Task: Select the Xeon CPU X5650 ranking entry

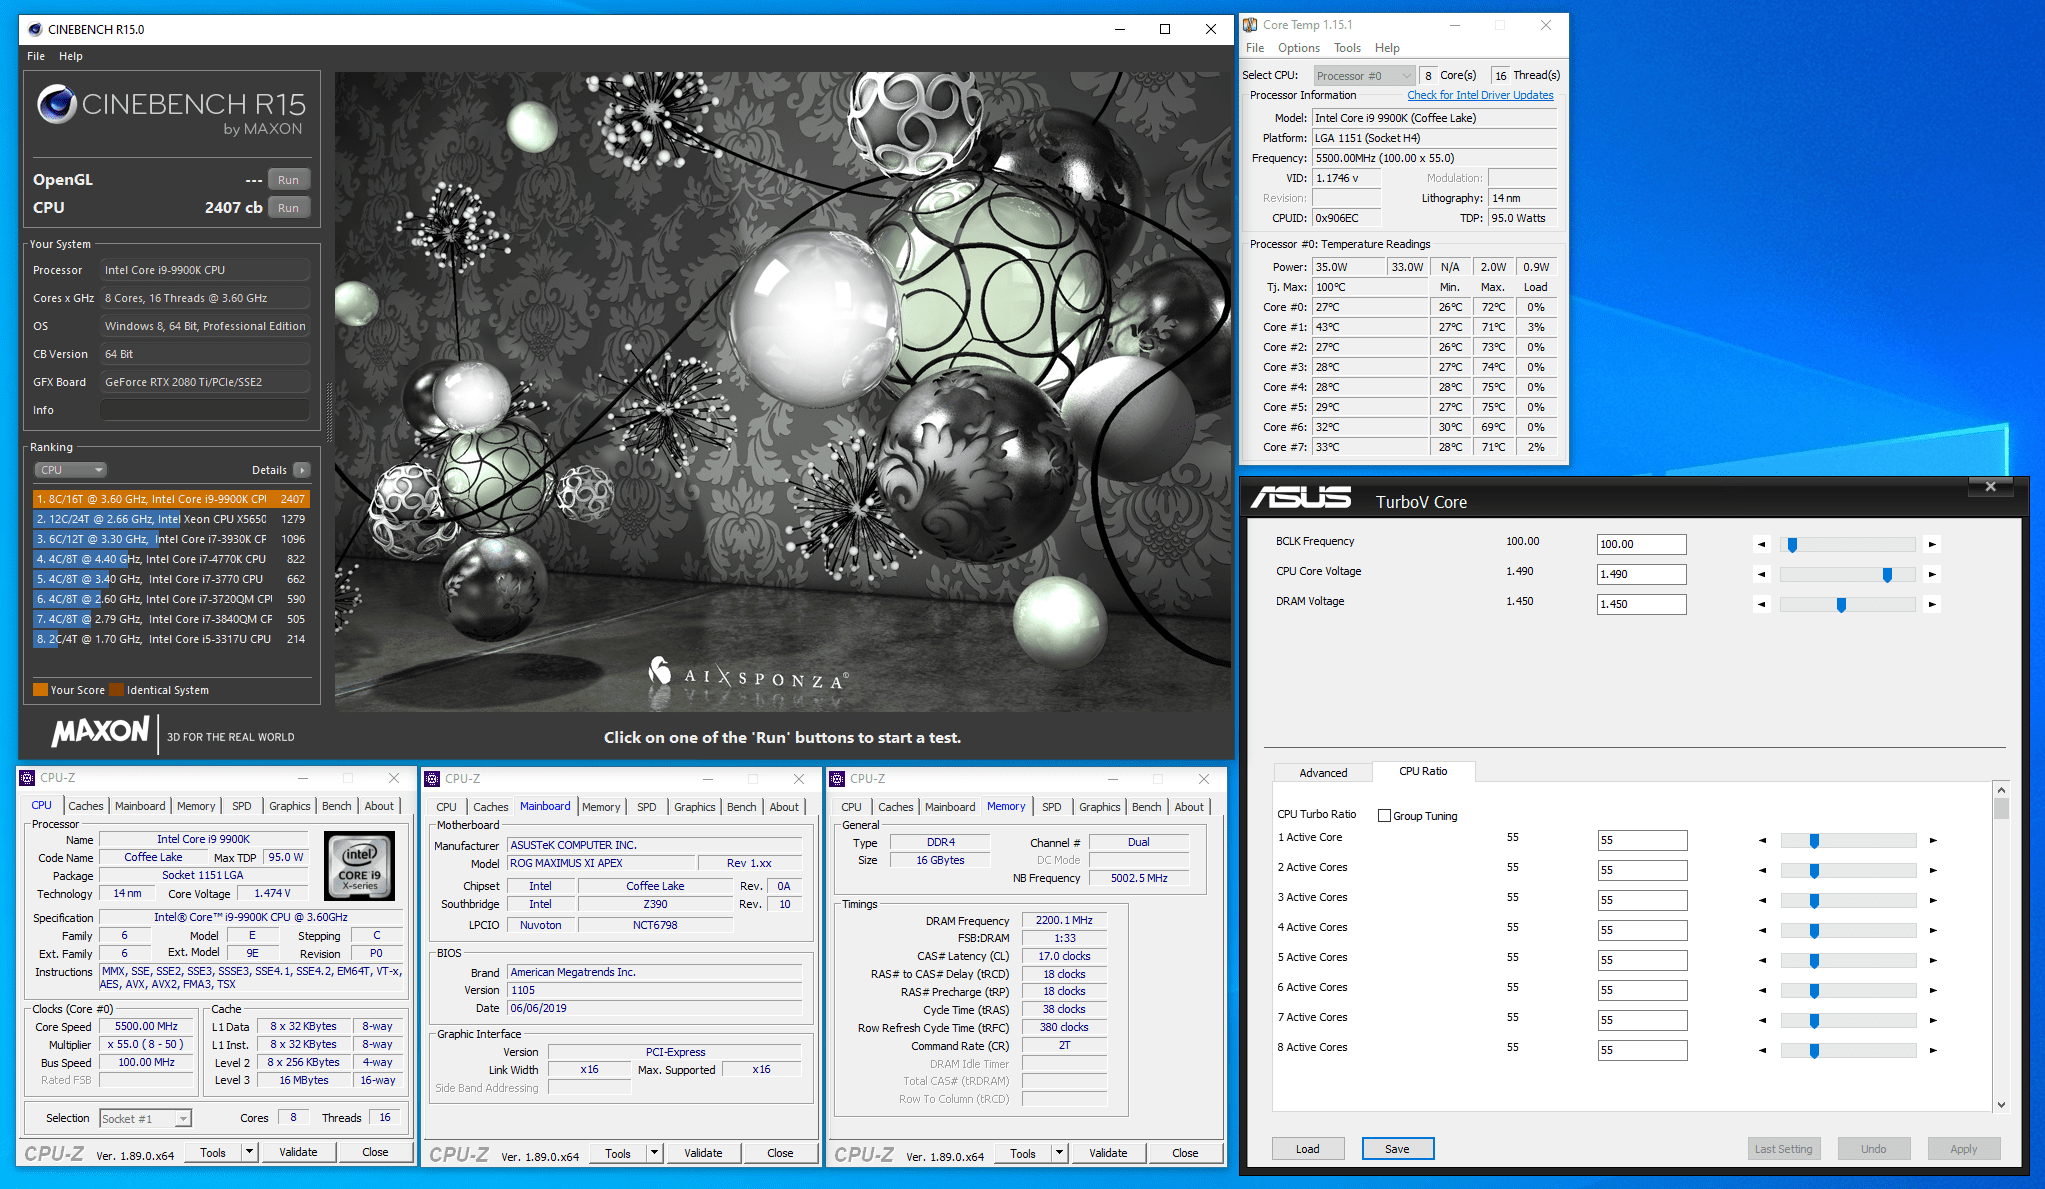Action: coord(171,519)
